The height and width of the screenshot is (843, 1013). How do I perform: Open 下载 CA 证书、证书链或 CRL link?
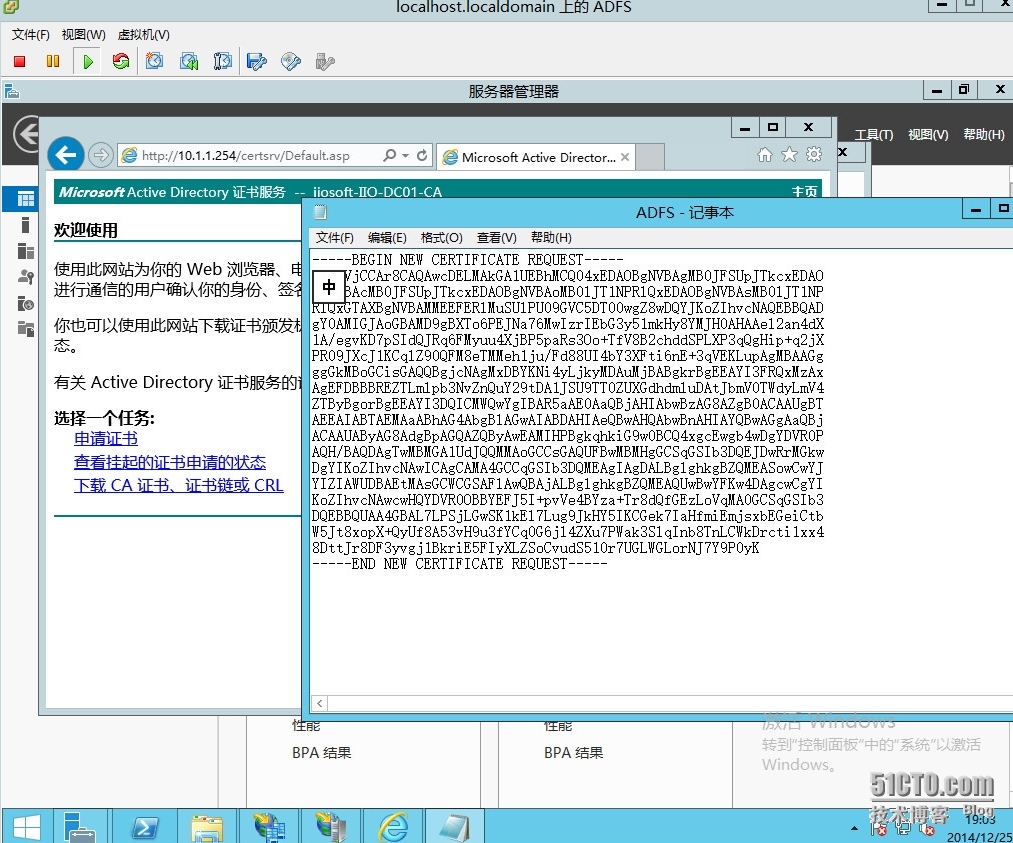[178, 485]
